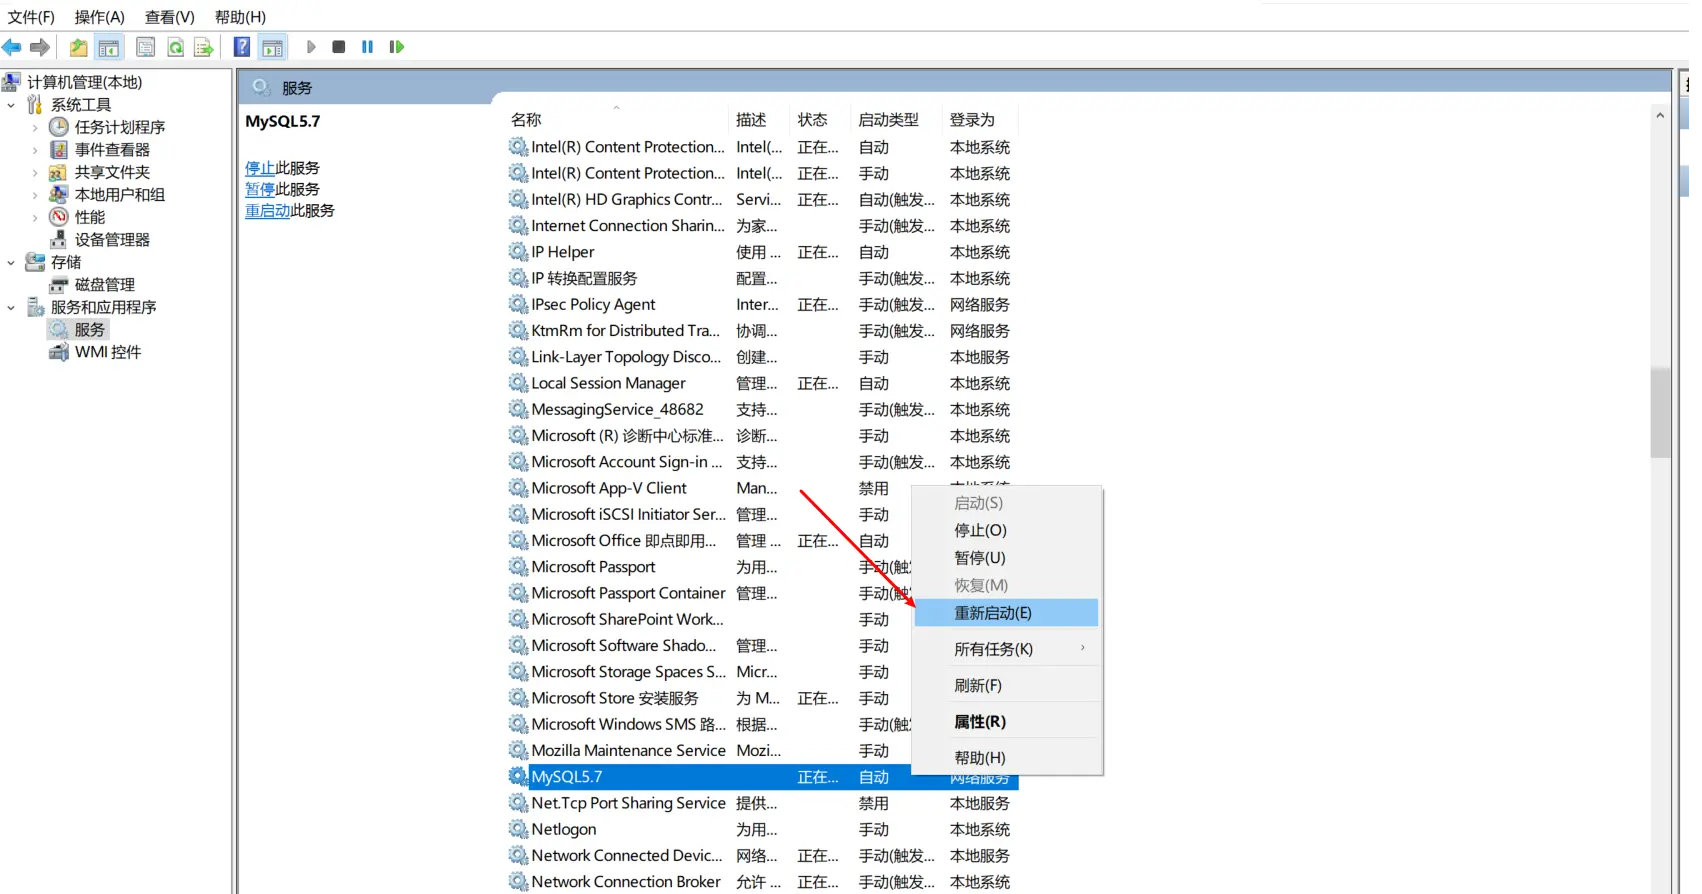
Task: Open the 操作(A) menu
Action: [x=99, y=17]
